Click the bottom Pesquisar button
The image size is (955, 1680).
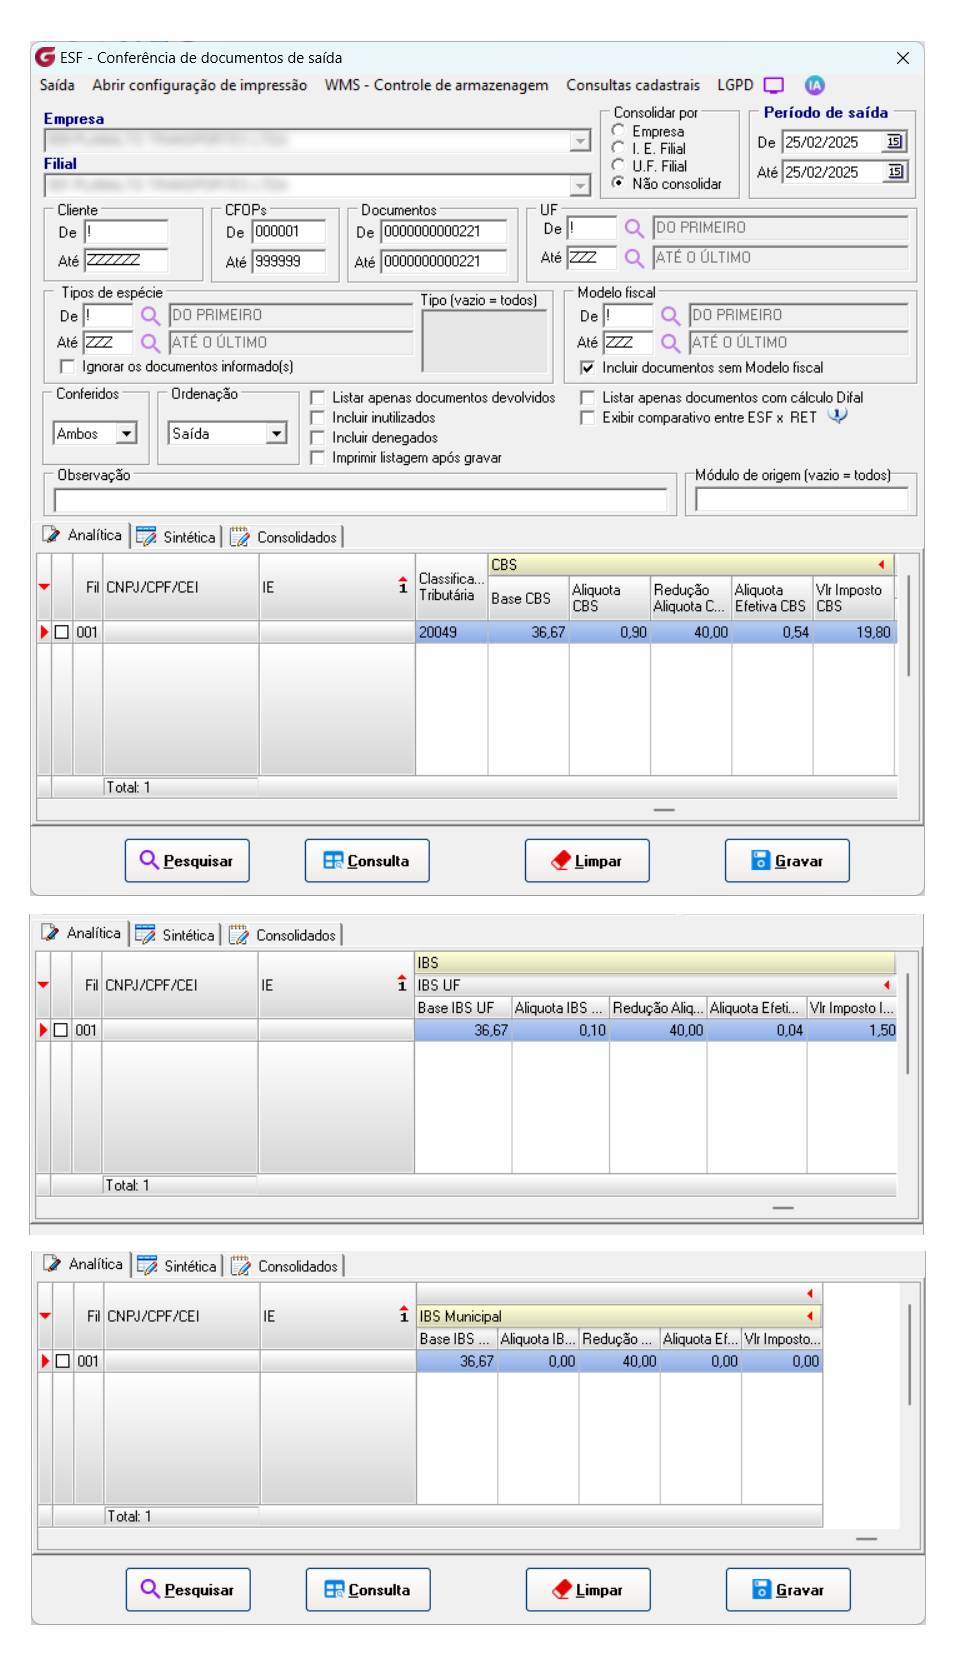(x=188, y=1590)
